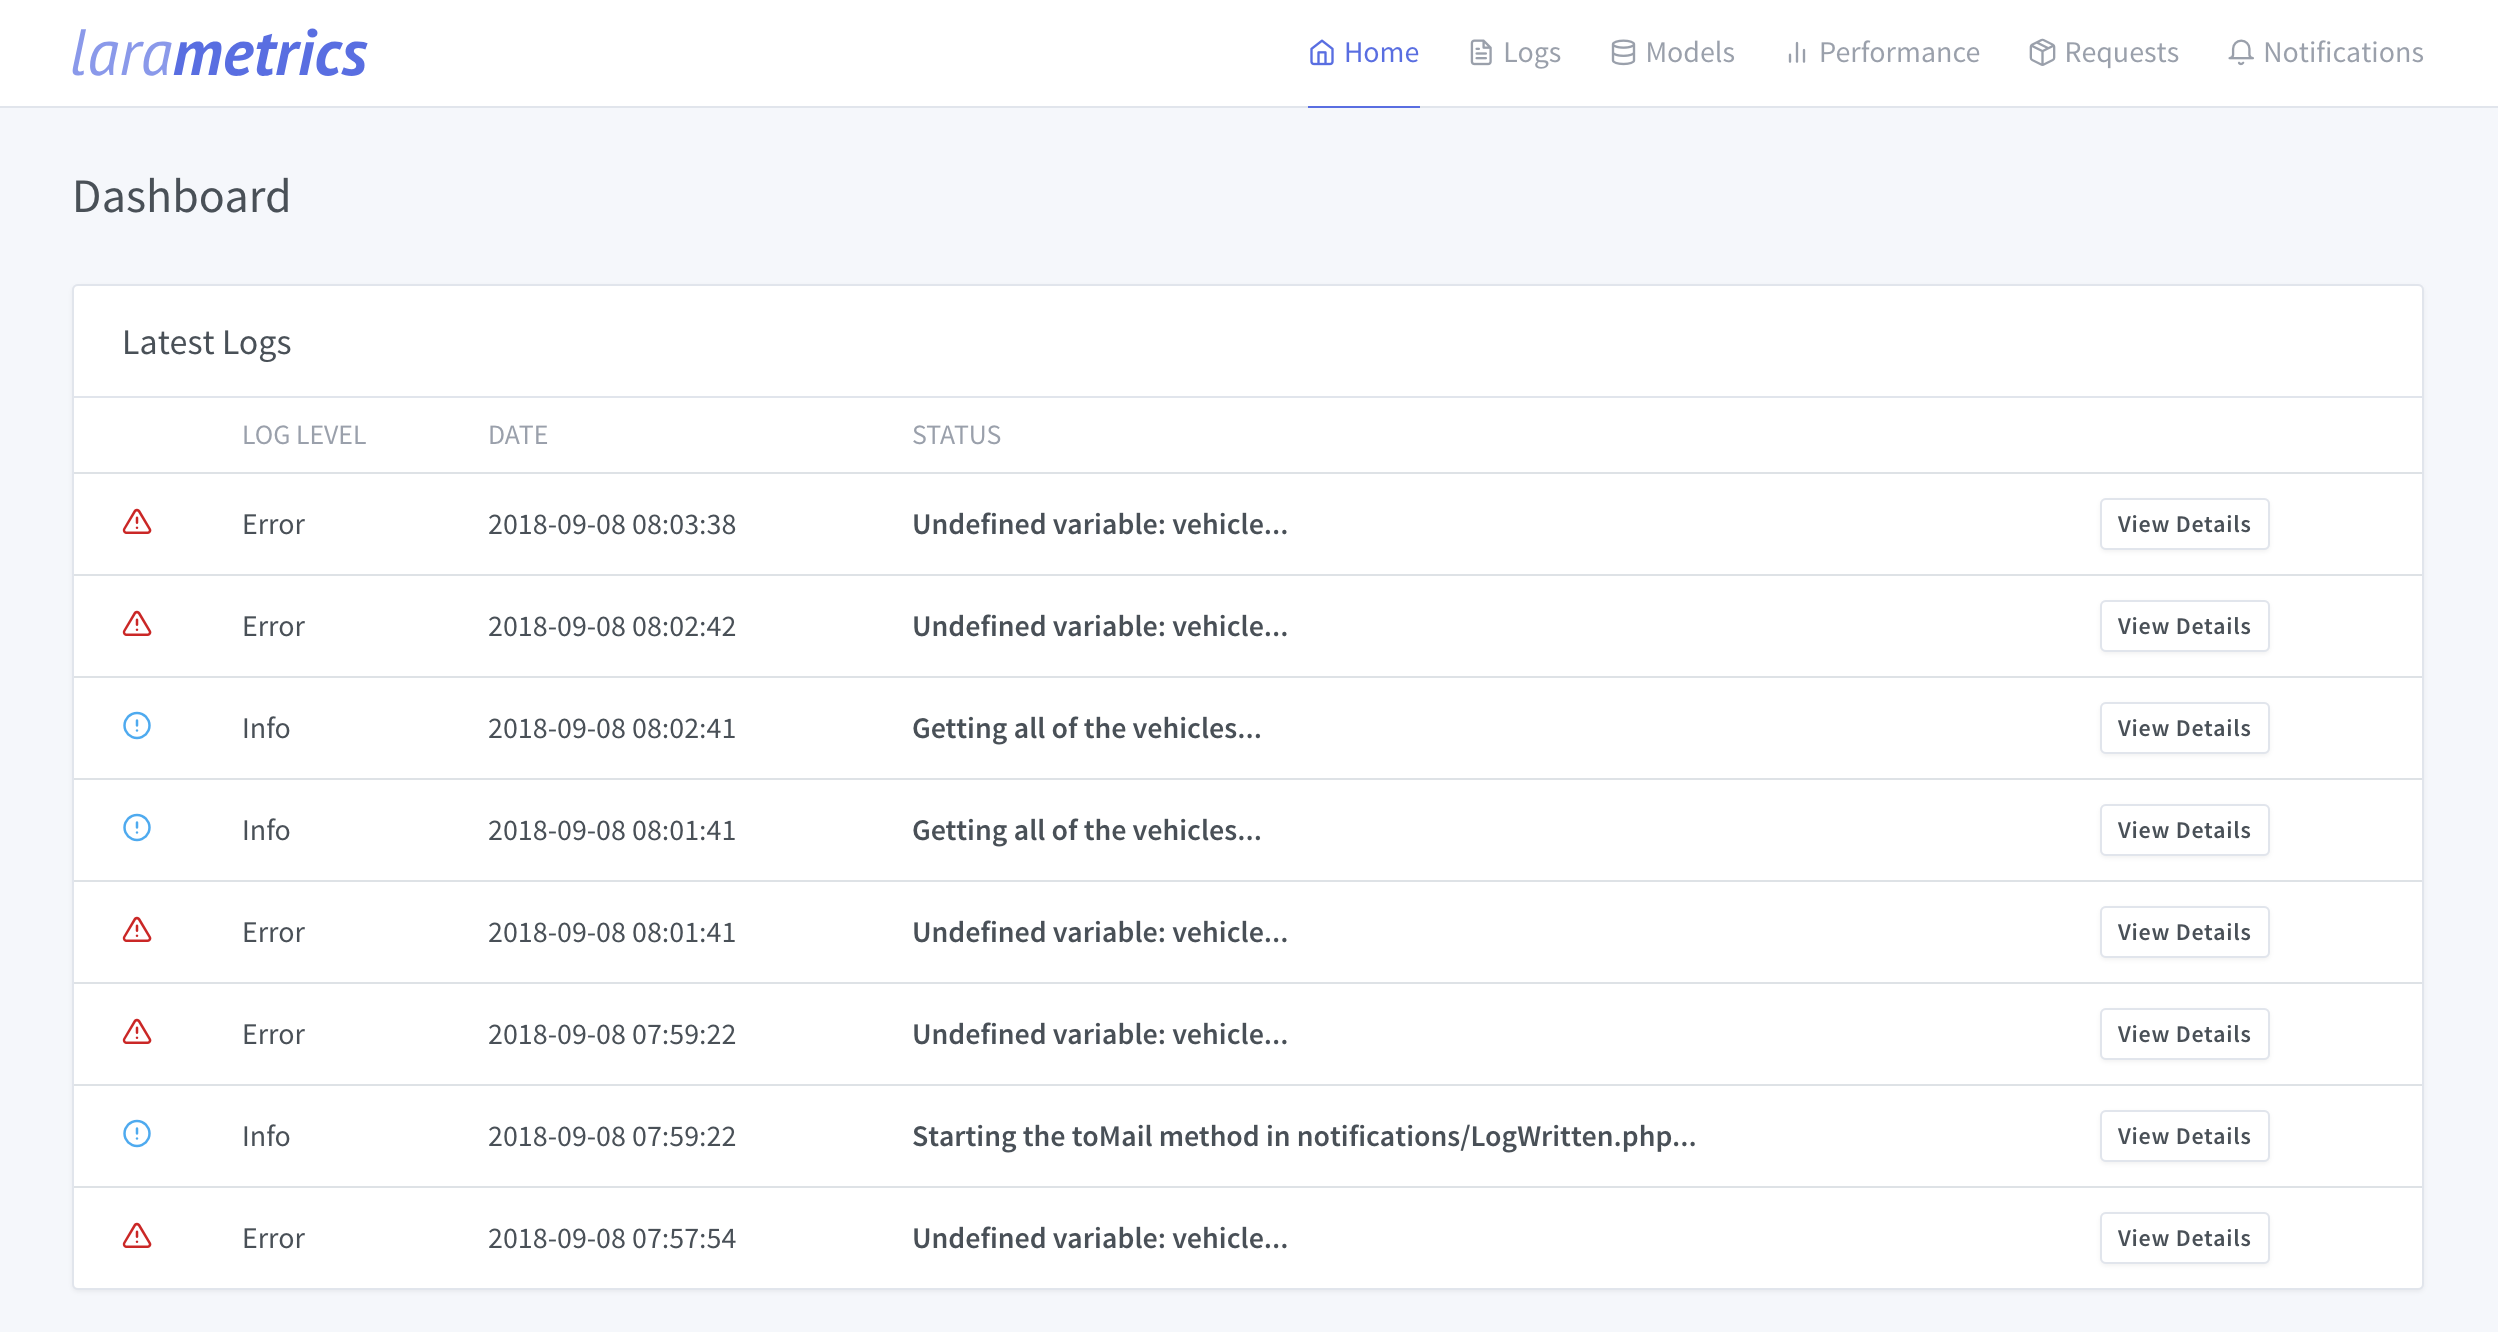This screenshot has width=2498, height=1332.
Task: View details for first undefined vehicle error
Action: click(x=2182, y=522)
